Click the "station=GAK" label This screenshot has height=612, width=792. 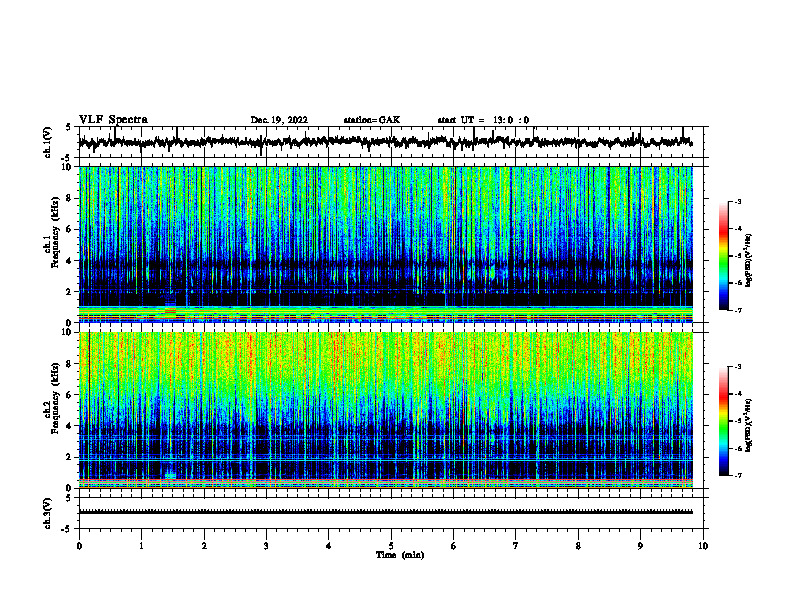372,120
